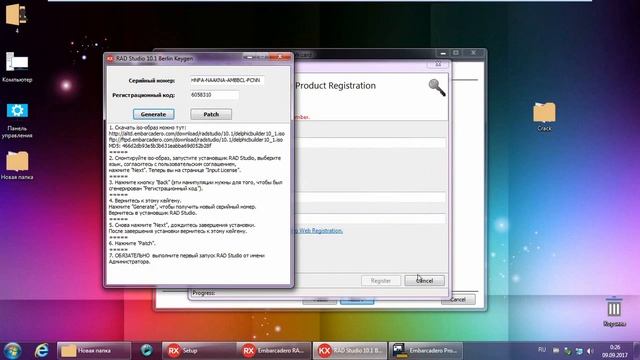Switch to the Setup taskbar item

coord(199,351)
